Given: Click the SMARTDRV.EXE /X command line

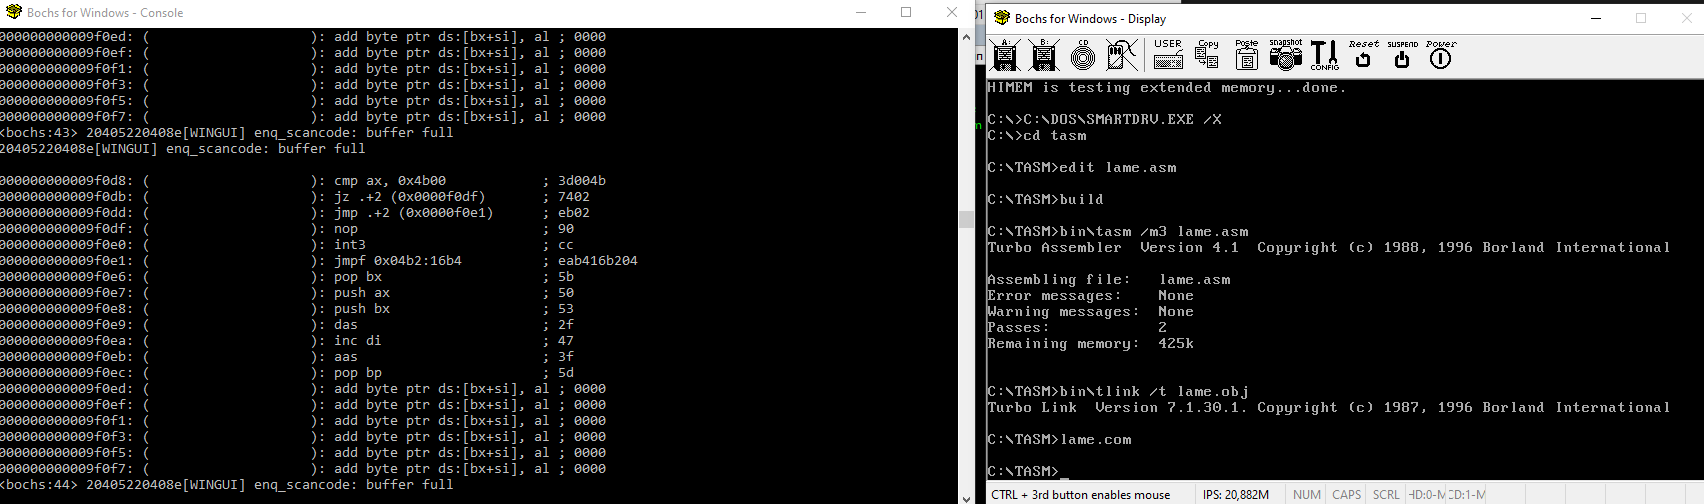Looking at the screenshot, I should [x=1105, y=119].
